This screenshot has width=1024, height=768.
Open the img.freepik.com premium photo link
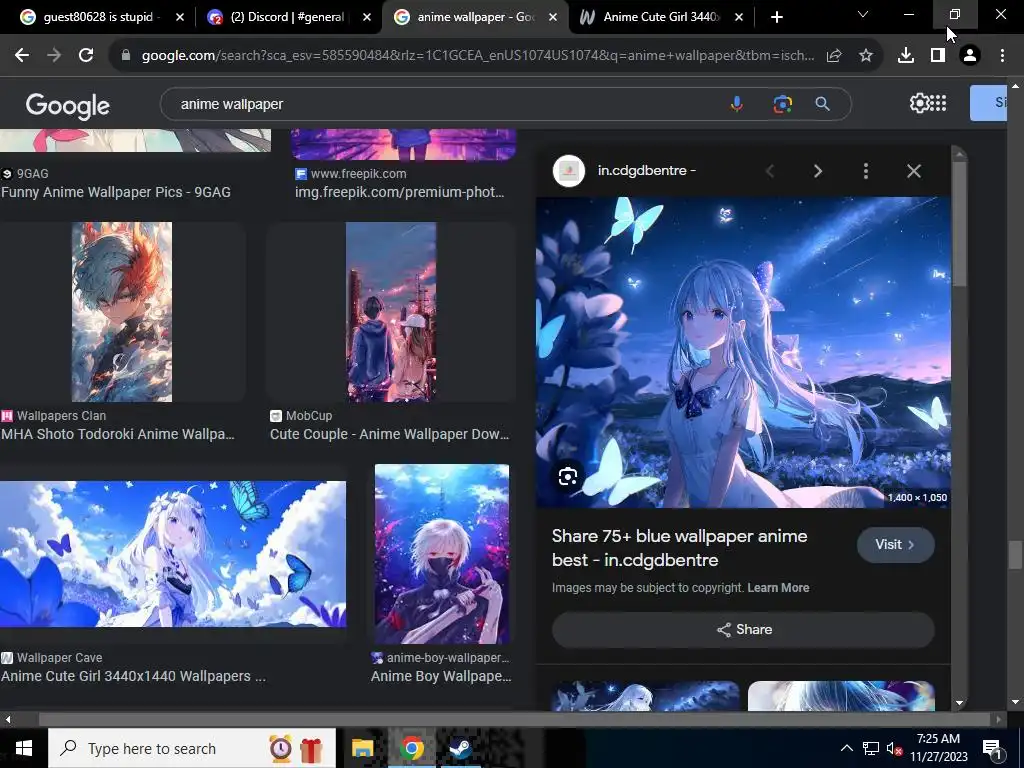click(x=399, y=192)
